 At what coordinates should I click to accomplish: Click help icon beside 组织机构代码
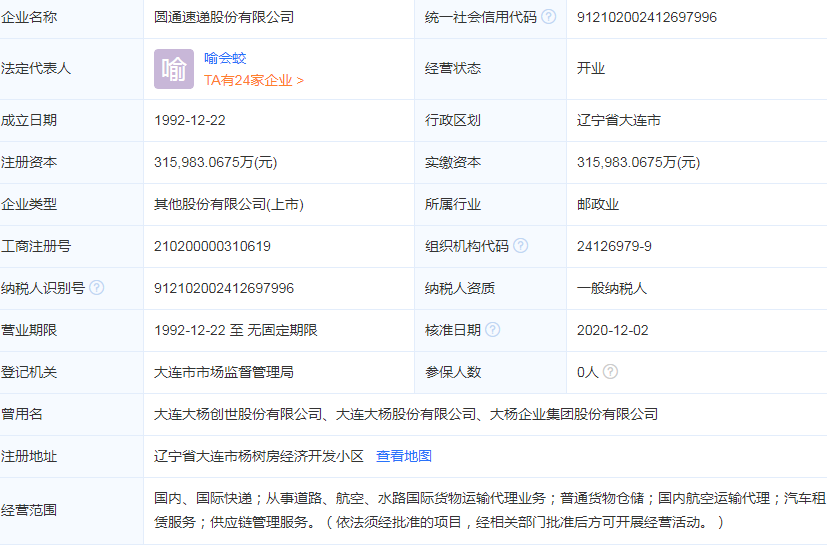coord(521,246)
